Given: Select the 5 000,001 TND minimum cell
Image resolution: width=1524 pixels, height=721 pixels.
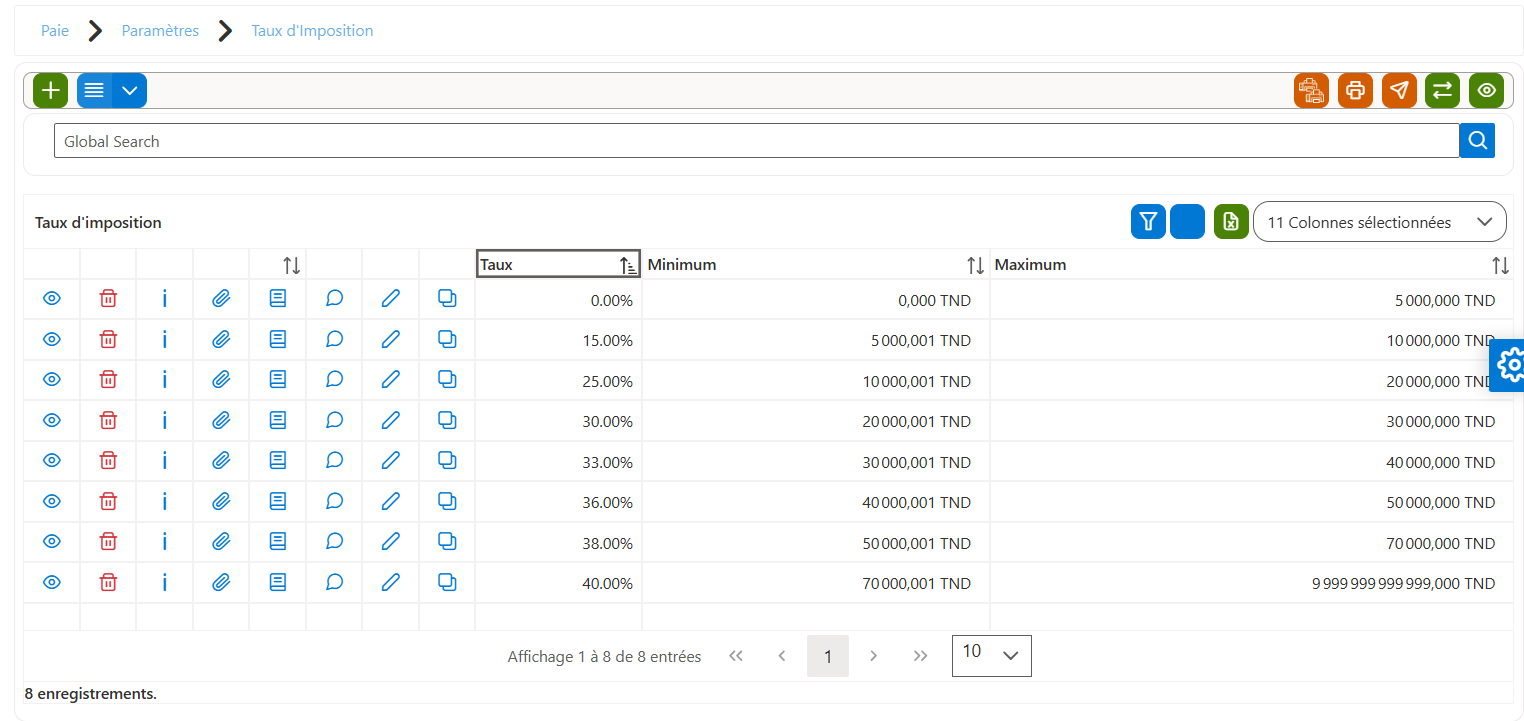Looking at the screenshot, I should click(815, 340).
